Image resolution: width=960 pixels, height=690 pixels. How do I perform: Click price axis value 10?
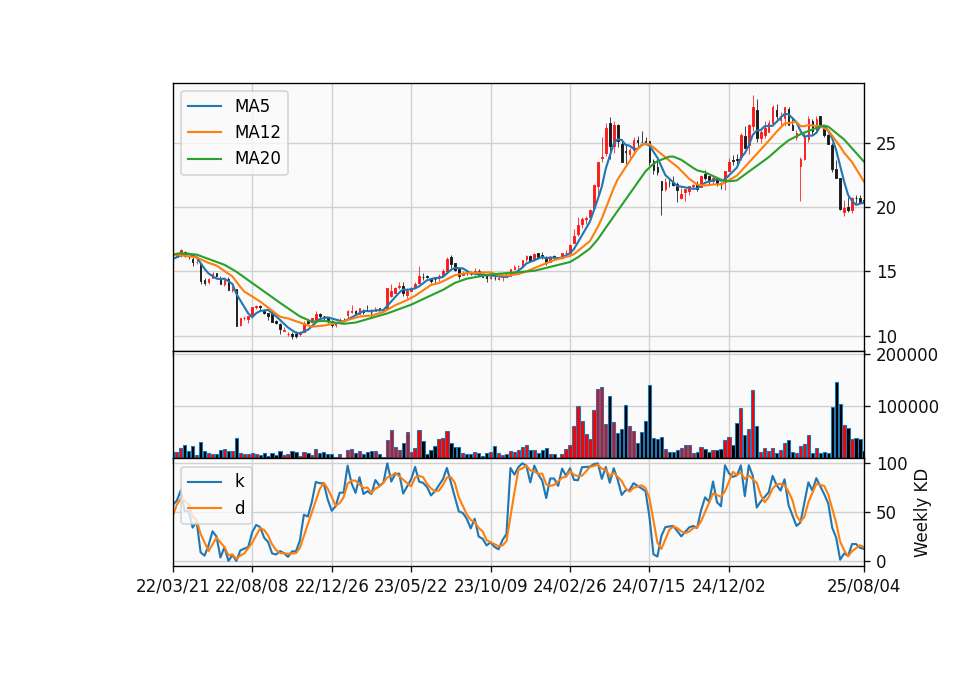point(886,337)
